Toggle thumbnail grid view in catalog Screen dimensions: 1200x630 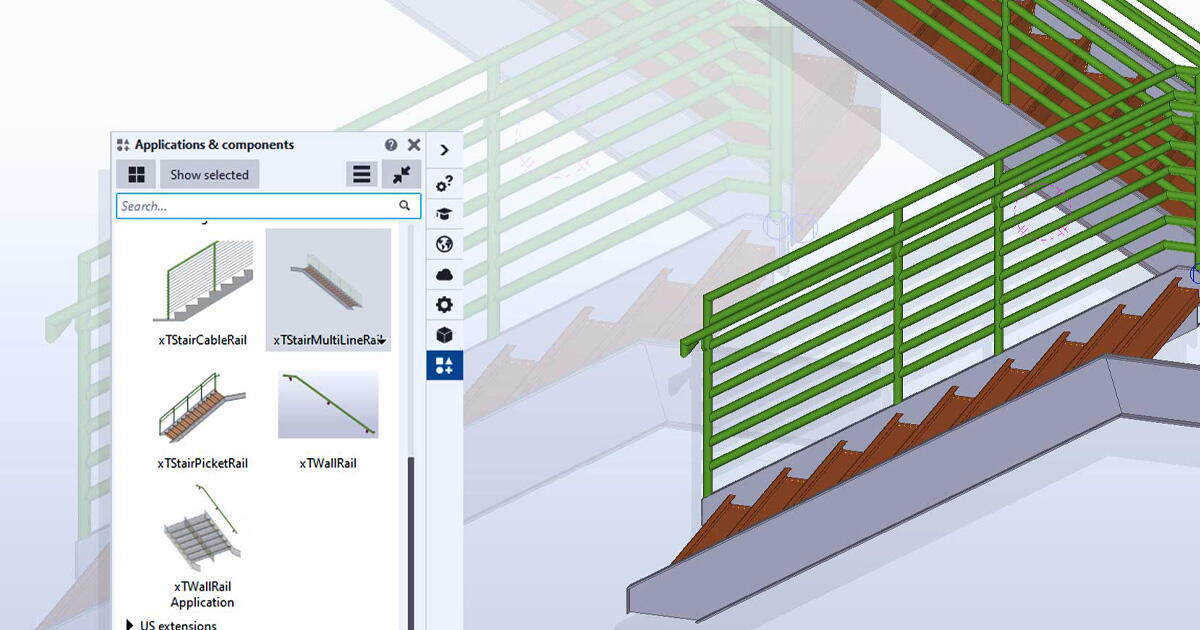coord(136,173)
